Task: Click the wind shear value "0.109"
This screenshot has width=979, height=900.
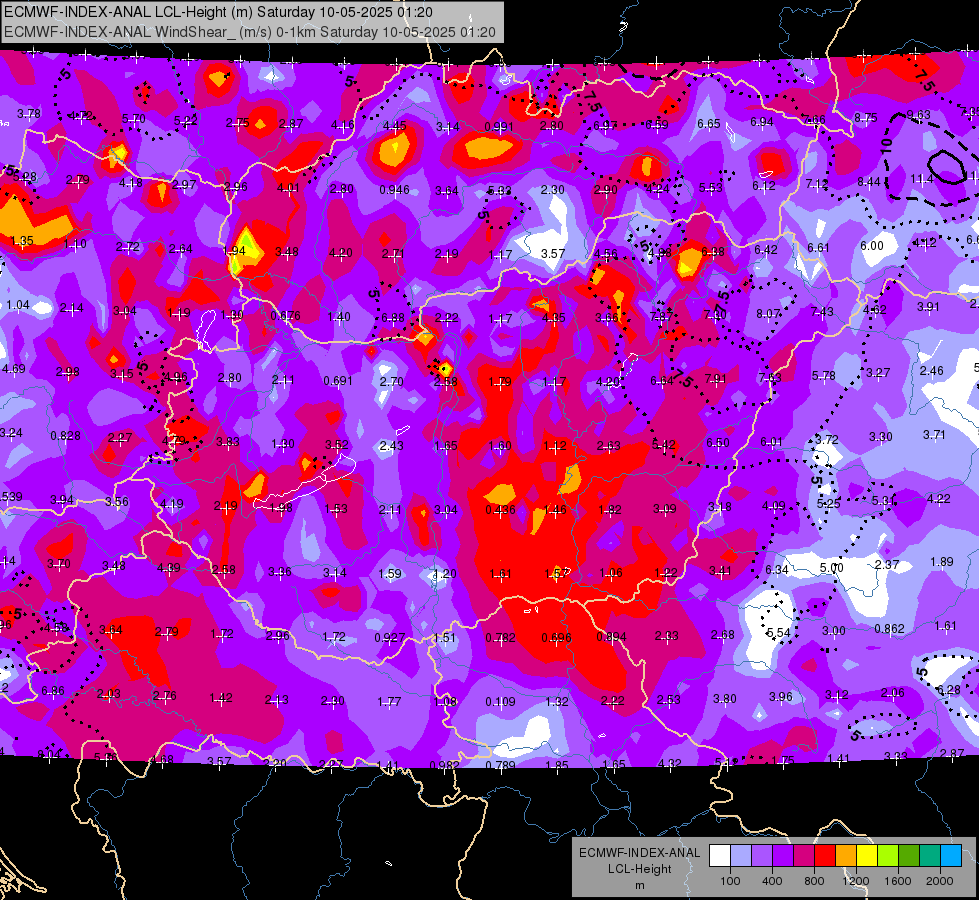Action: [x=501, y=701]
